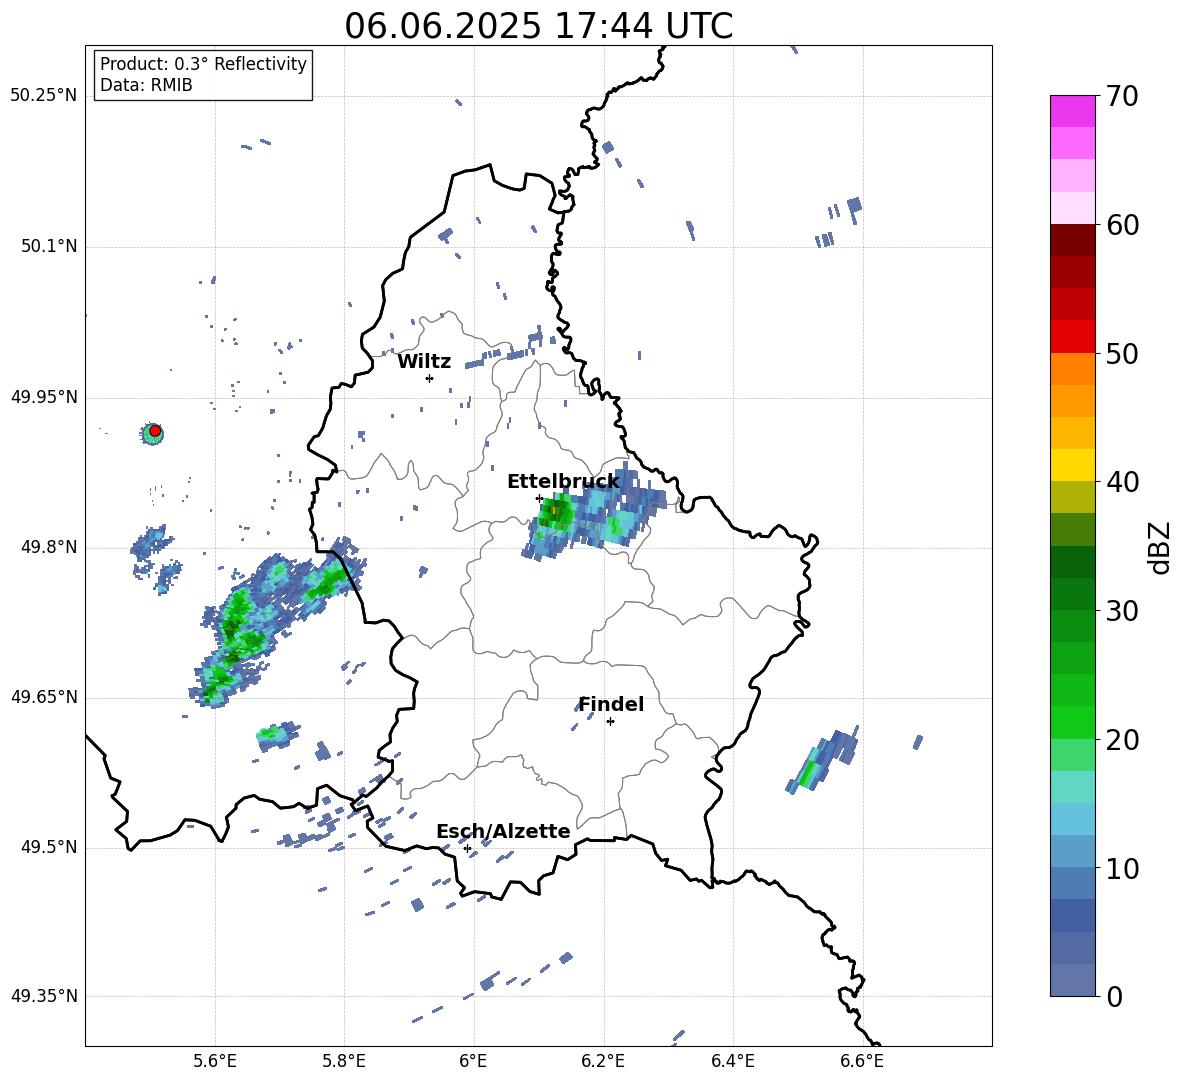Viewport: 1184px width, 1081px height.
Task: Click the 49.5°N latitude label
Action: [x=49, y=847]
